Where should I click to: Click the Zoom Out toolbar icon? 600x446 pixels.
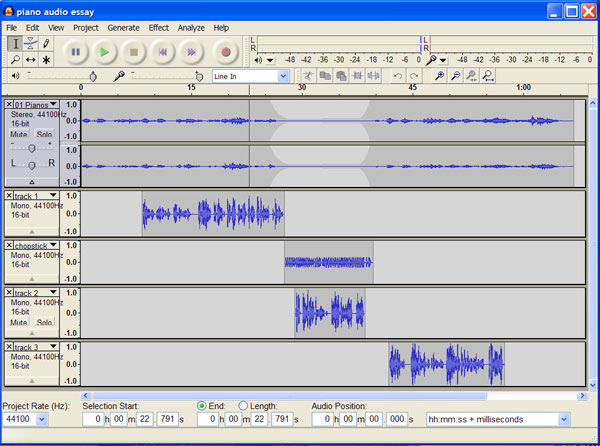coord(455,76)
